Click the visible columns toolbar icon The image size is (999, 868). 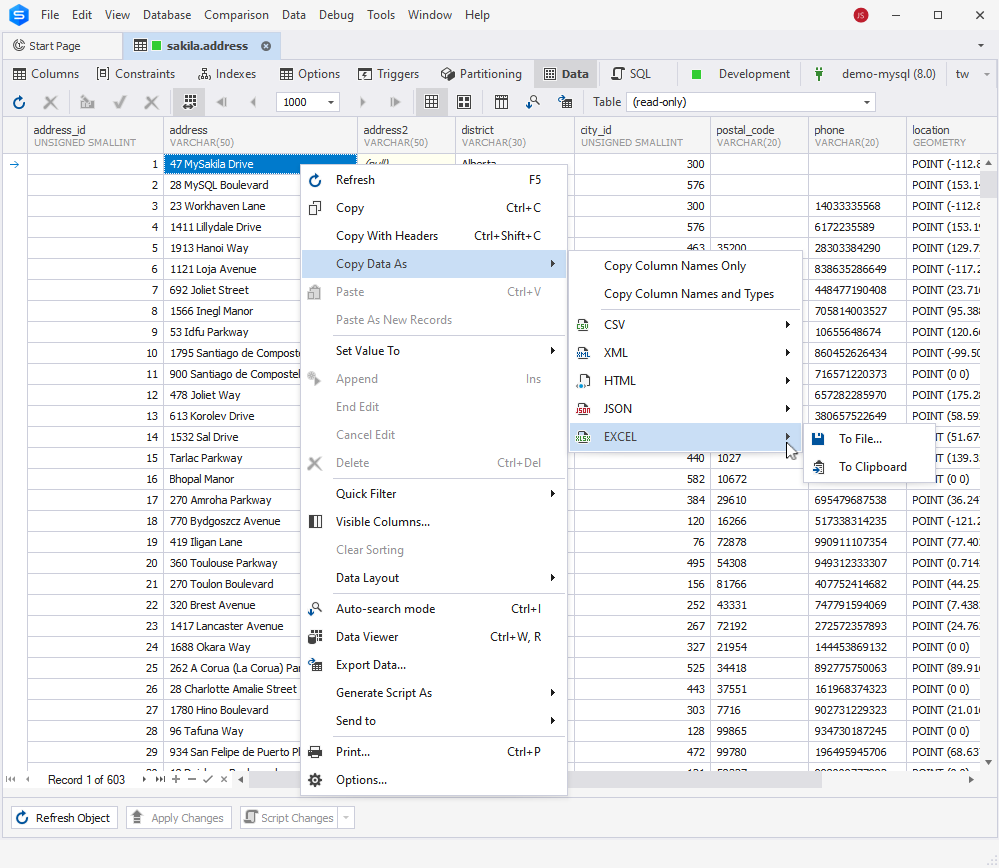pyautogui.click(x=501, y=102)
